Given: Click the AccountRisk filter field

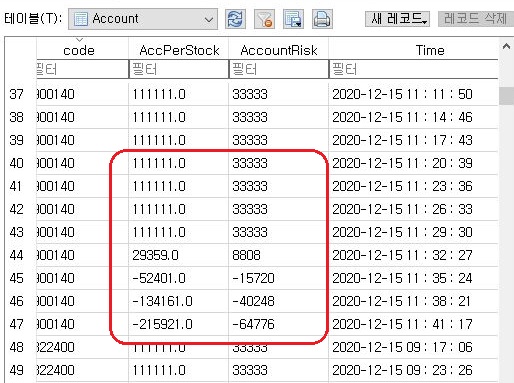Looking at the screenshot, I should (x=279, y=69).
